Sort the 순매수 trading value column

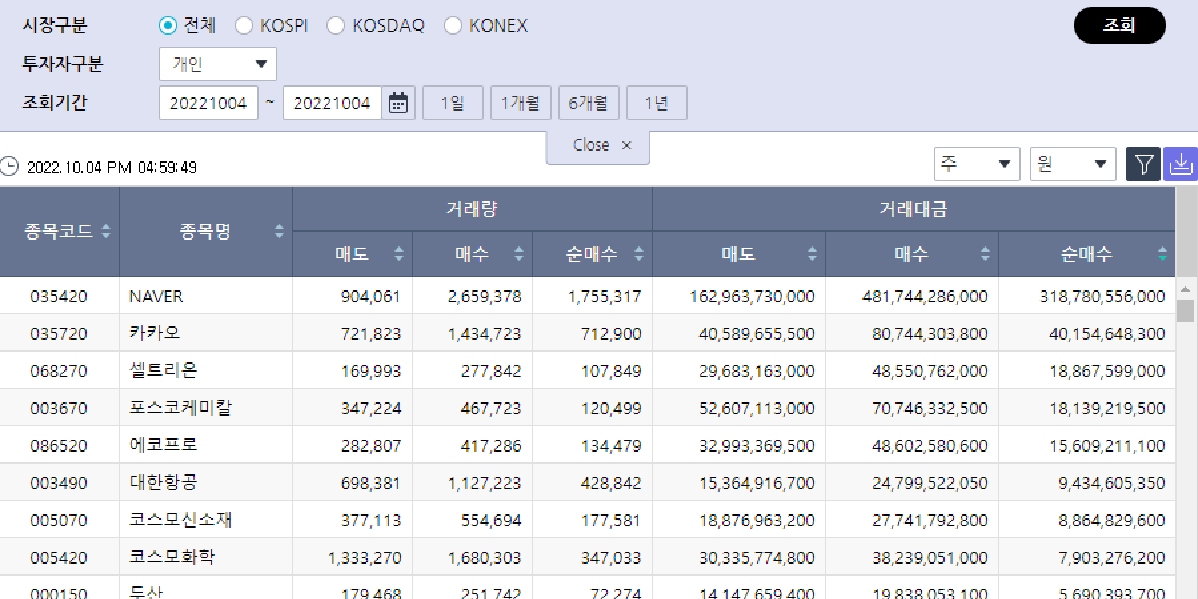coord(1161,254)
